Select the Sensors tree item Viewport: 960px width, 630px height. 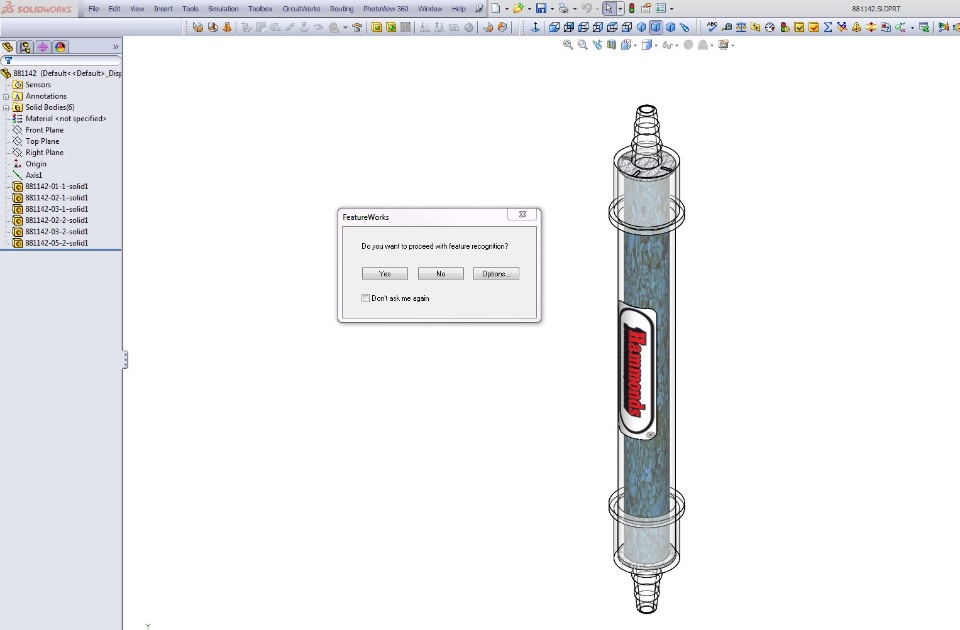(x=38, y=84)
